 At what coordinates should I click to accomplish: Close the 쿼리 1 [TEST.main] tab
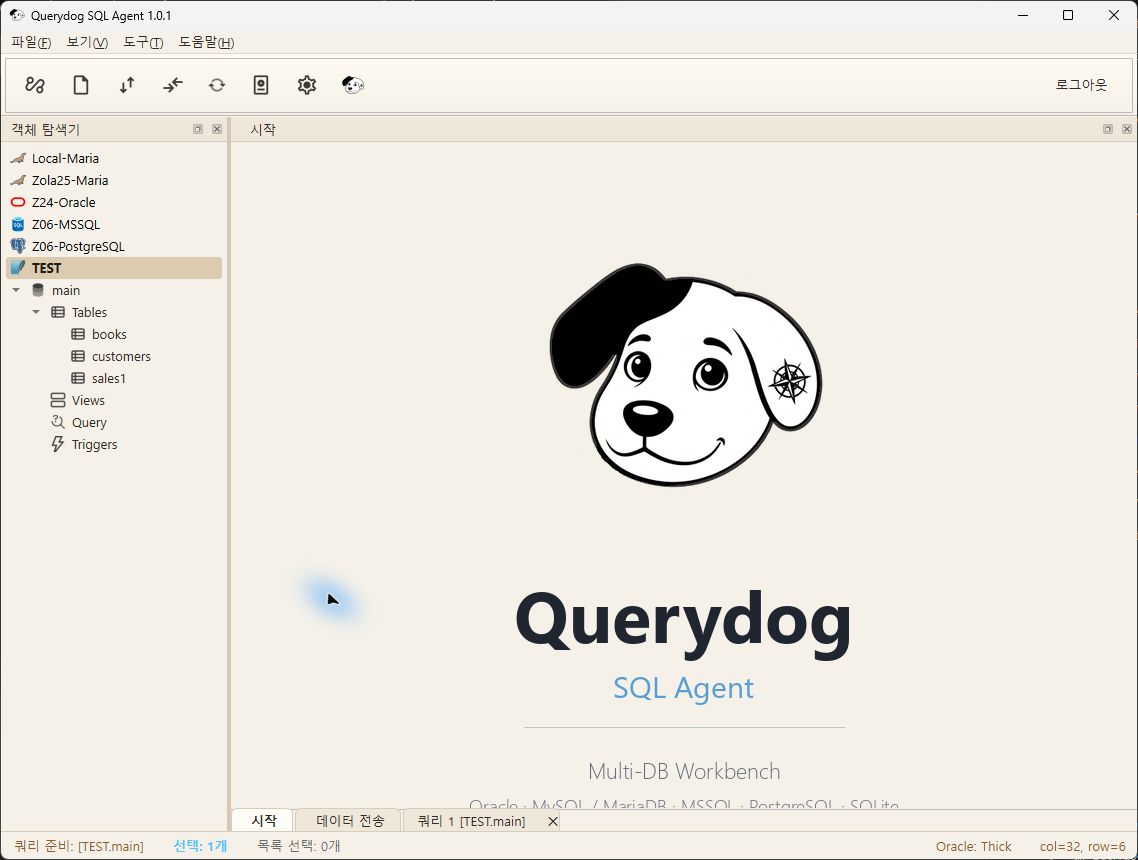coord(553,821)
